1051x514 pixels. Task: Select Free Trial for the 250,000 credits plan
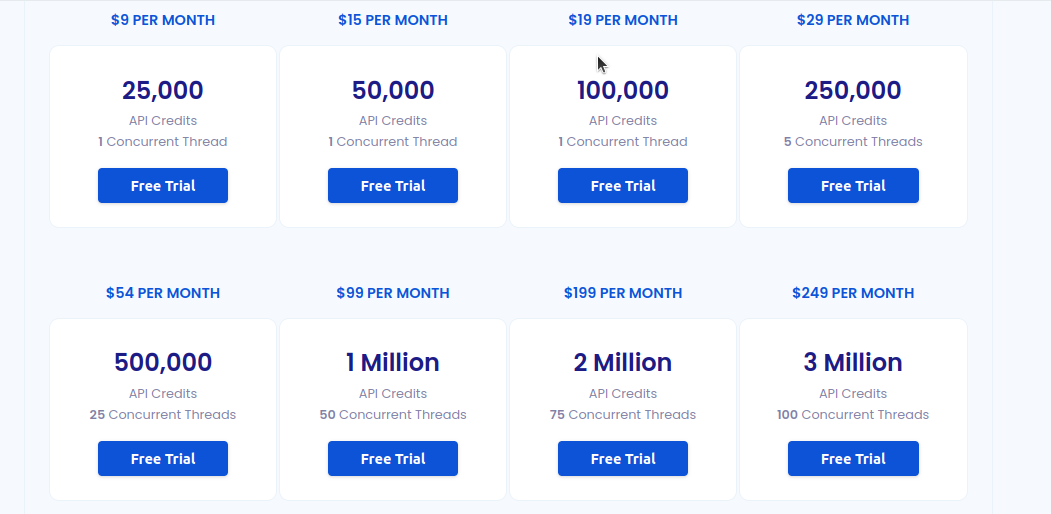tap(853, 186)
